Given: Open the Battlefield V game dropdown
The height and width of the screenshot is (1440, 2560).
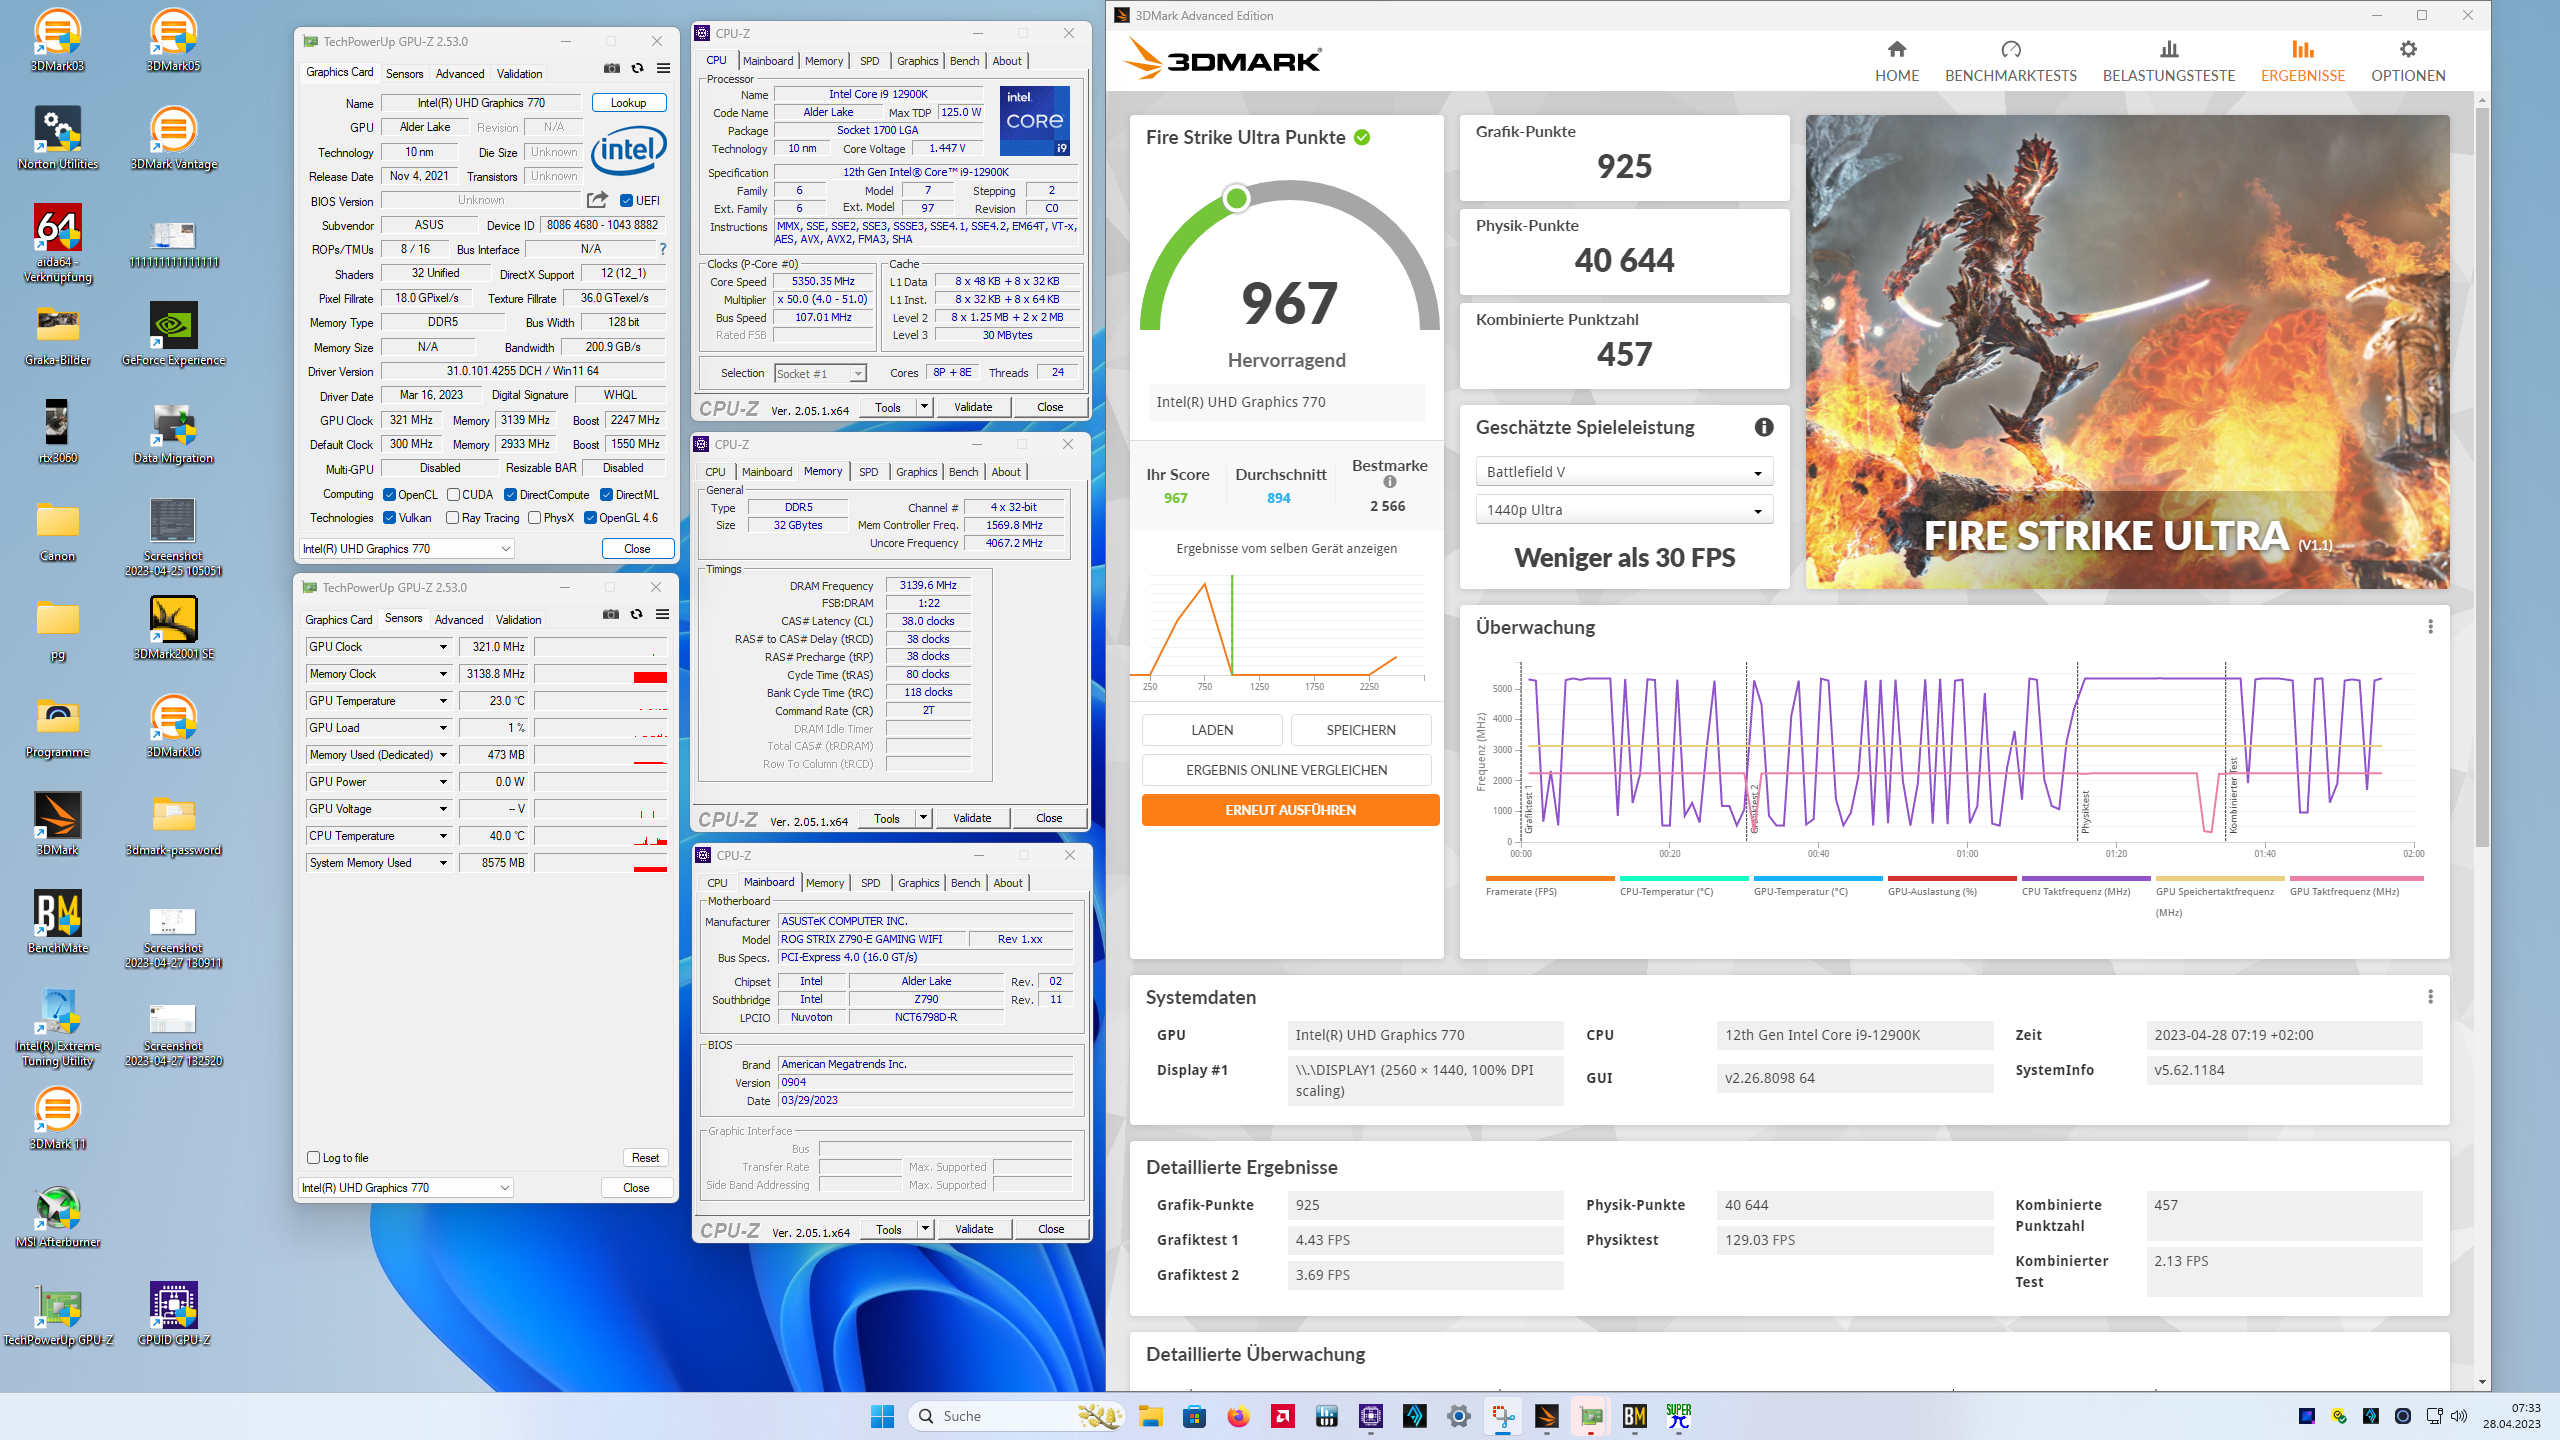Looking at the screenshot, I should pos(1624,472).
